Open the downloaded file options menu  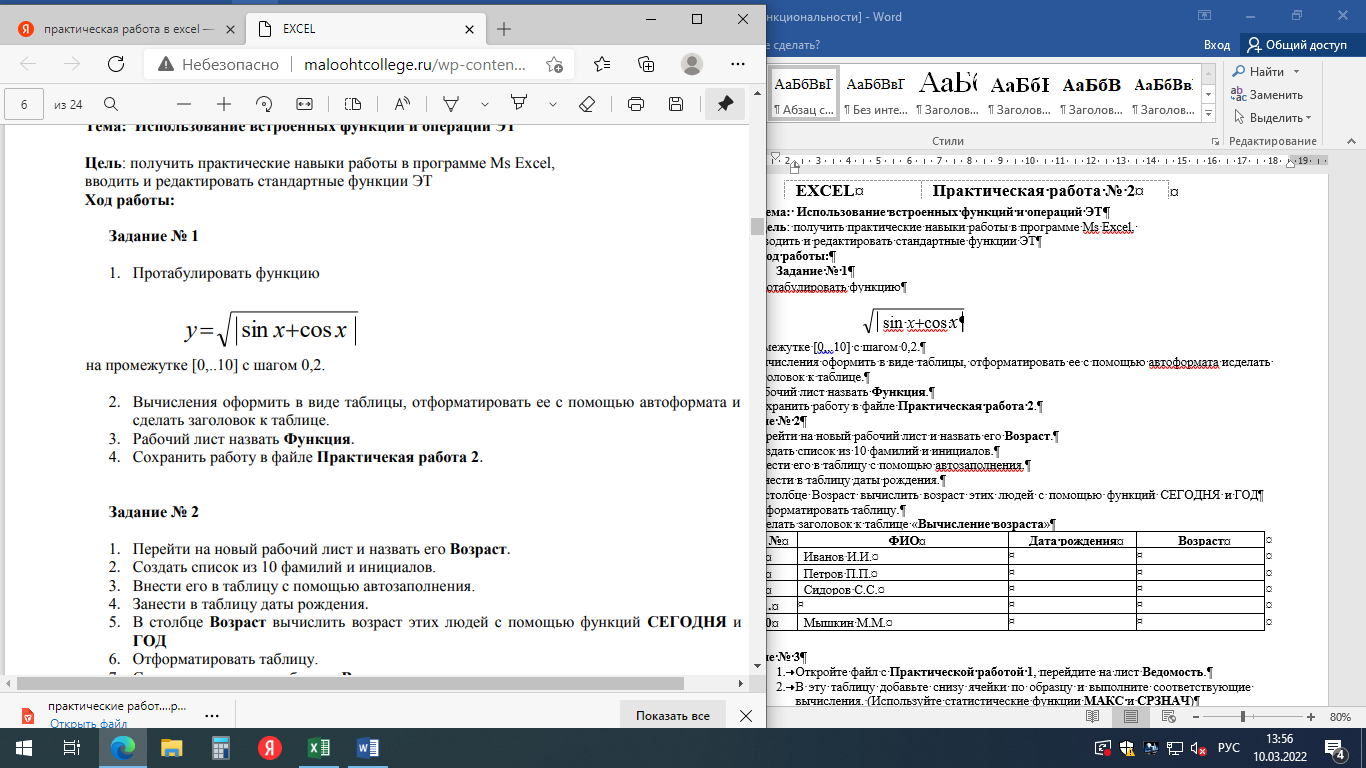[212, 716]
